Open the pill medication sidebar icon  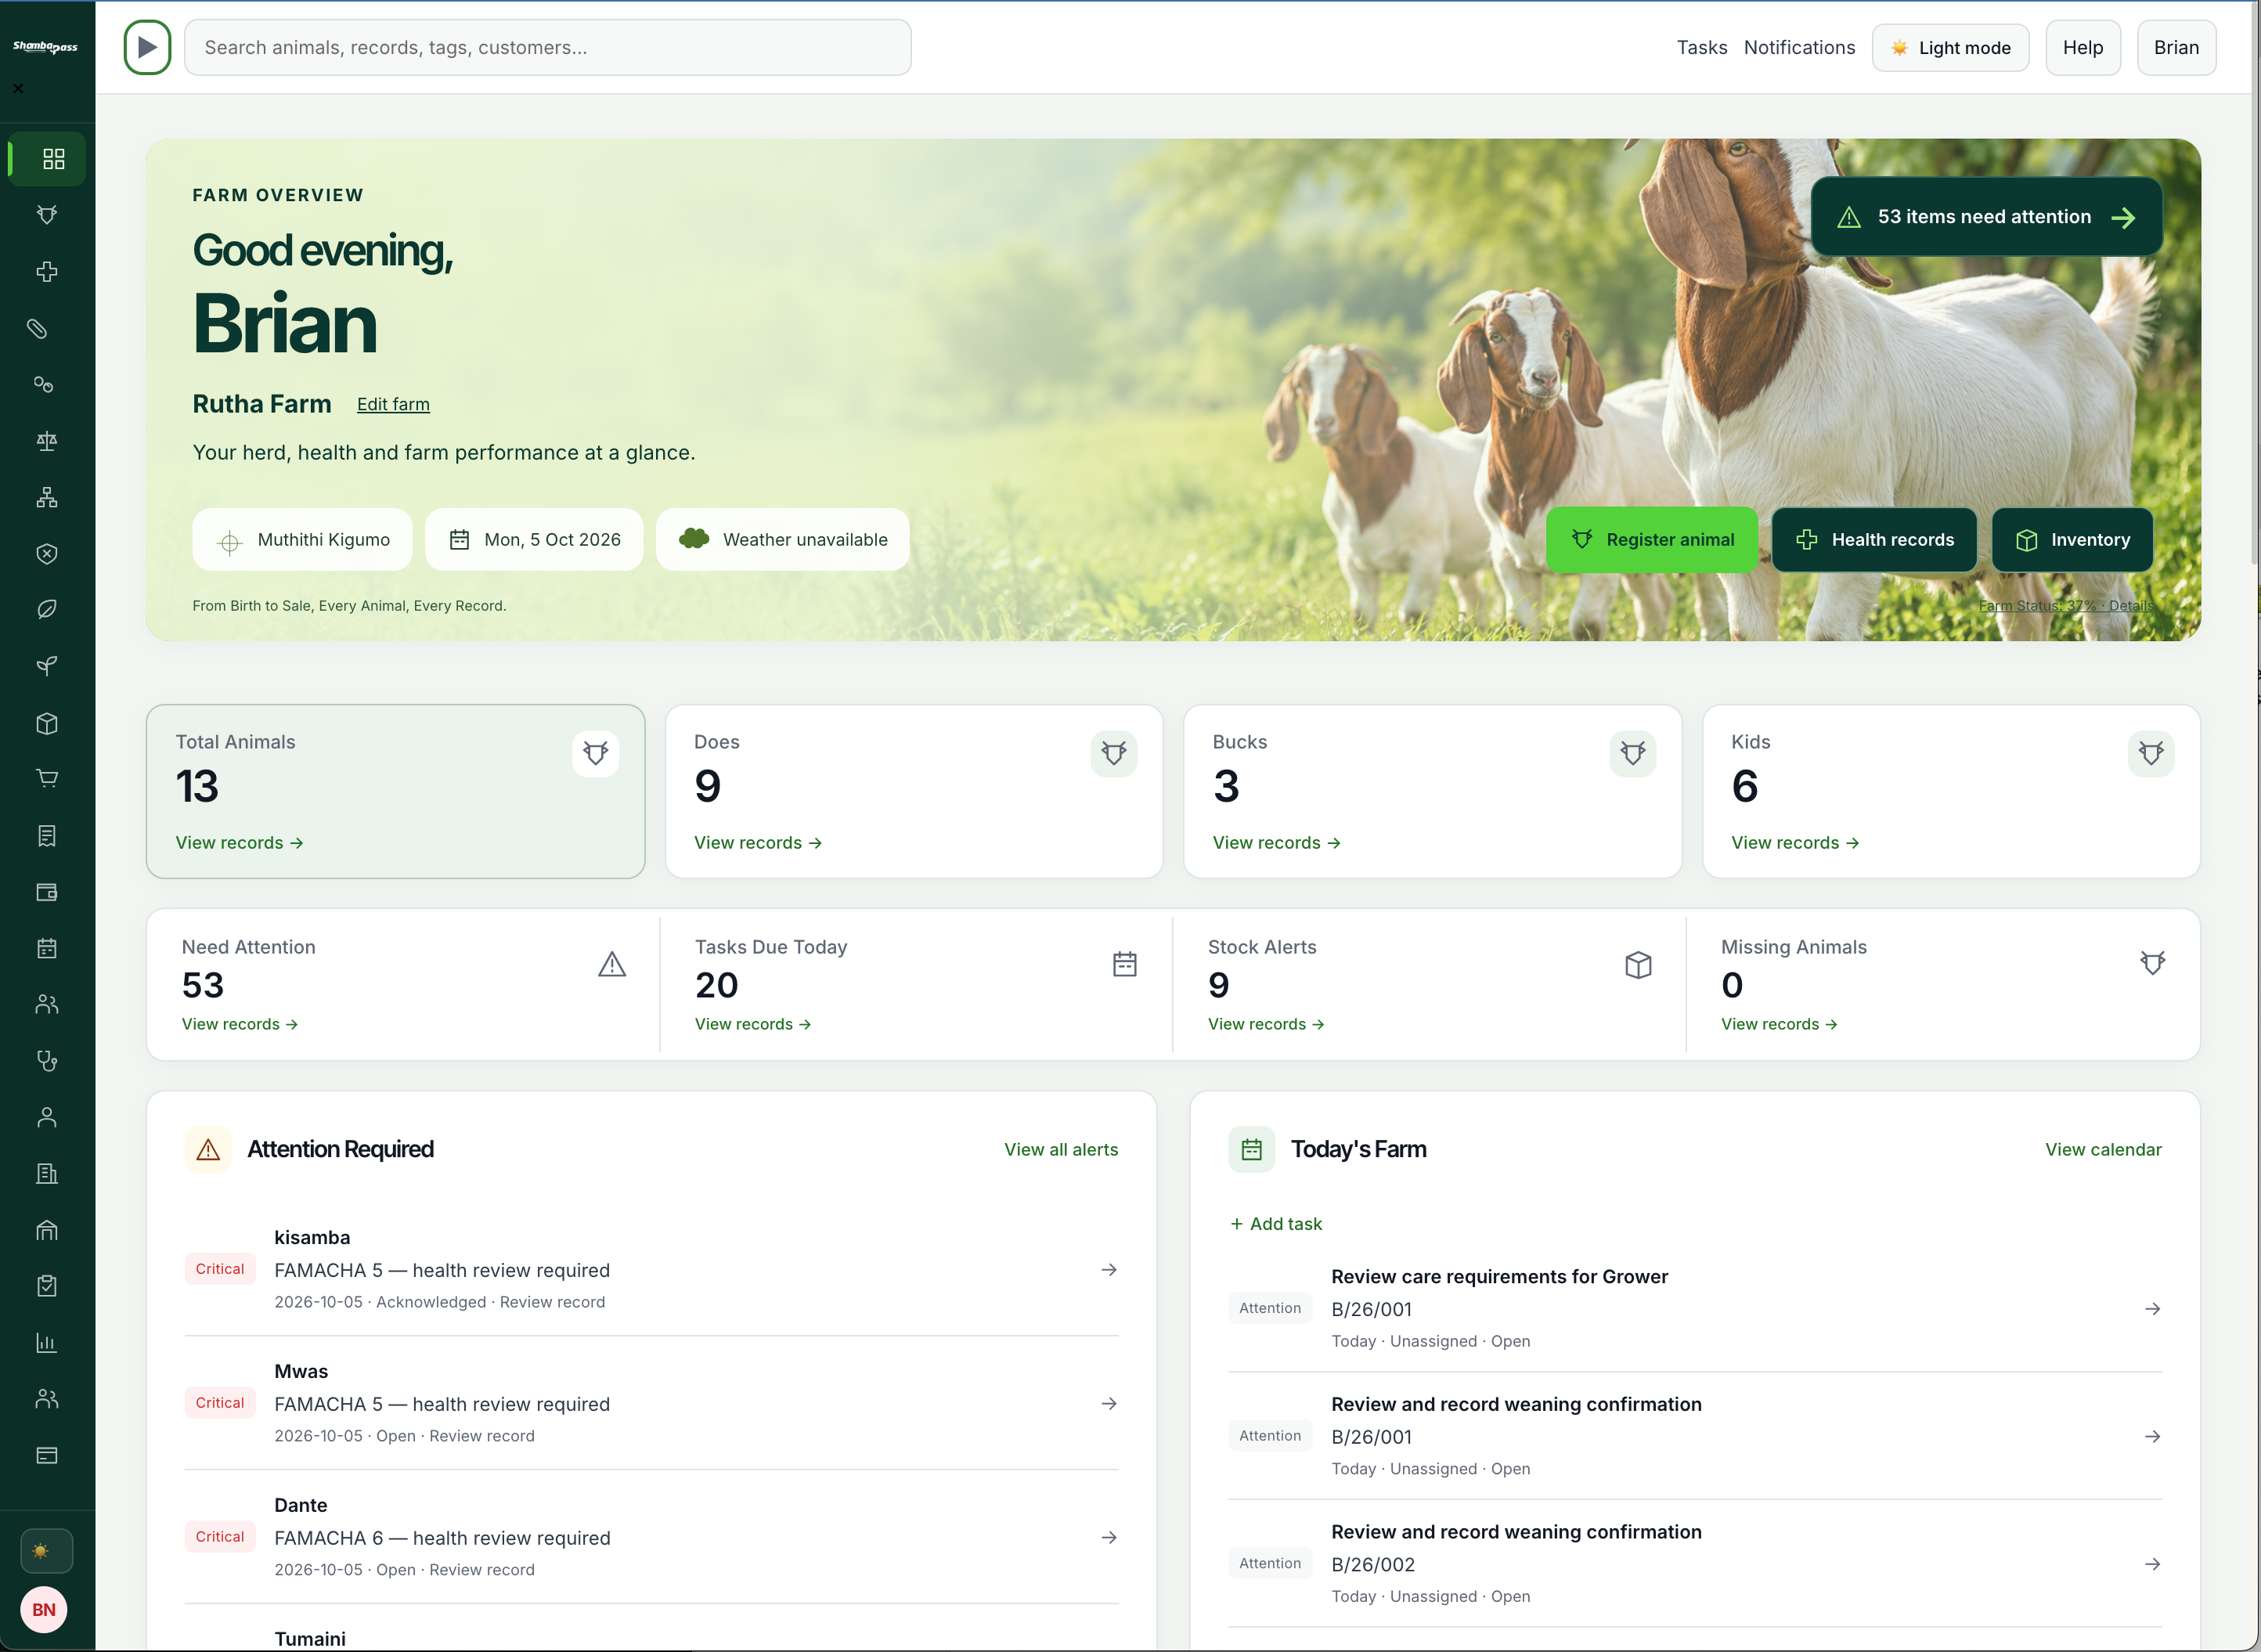pos(38,328)
